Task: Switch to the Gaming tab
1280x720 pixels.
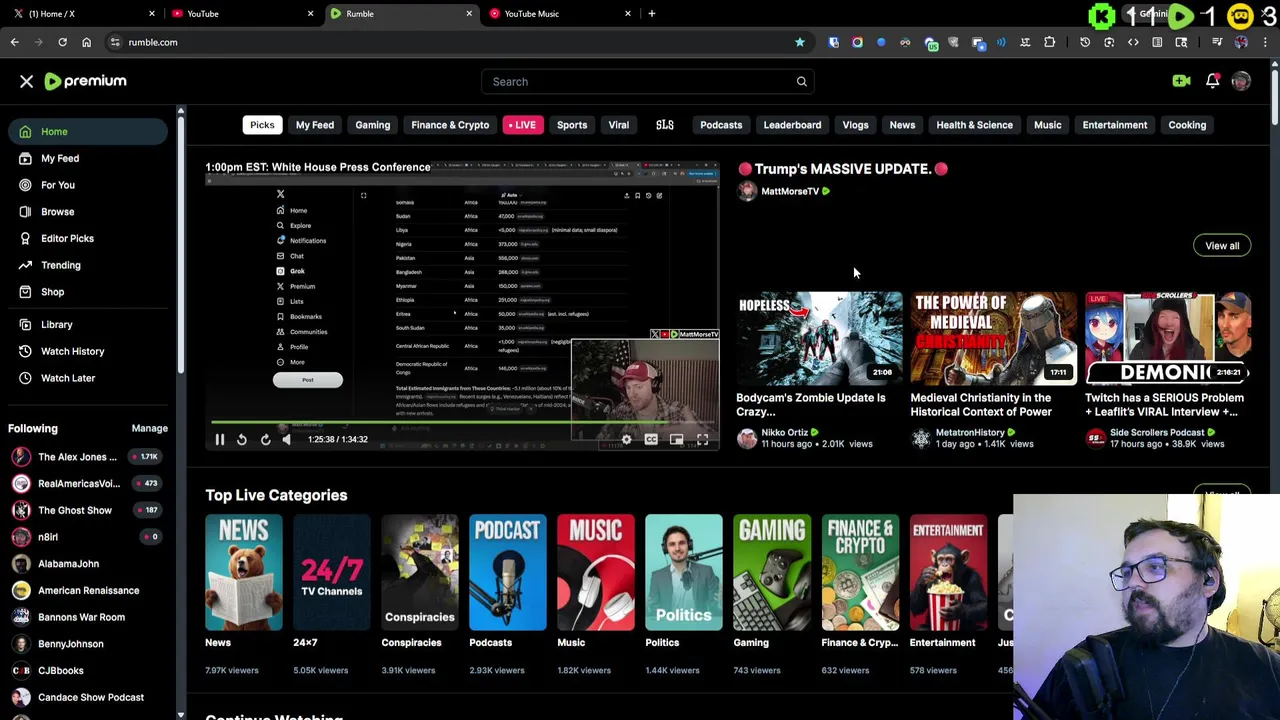Action: (x=372, y=125)
